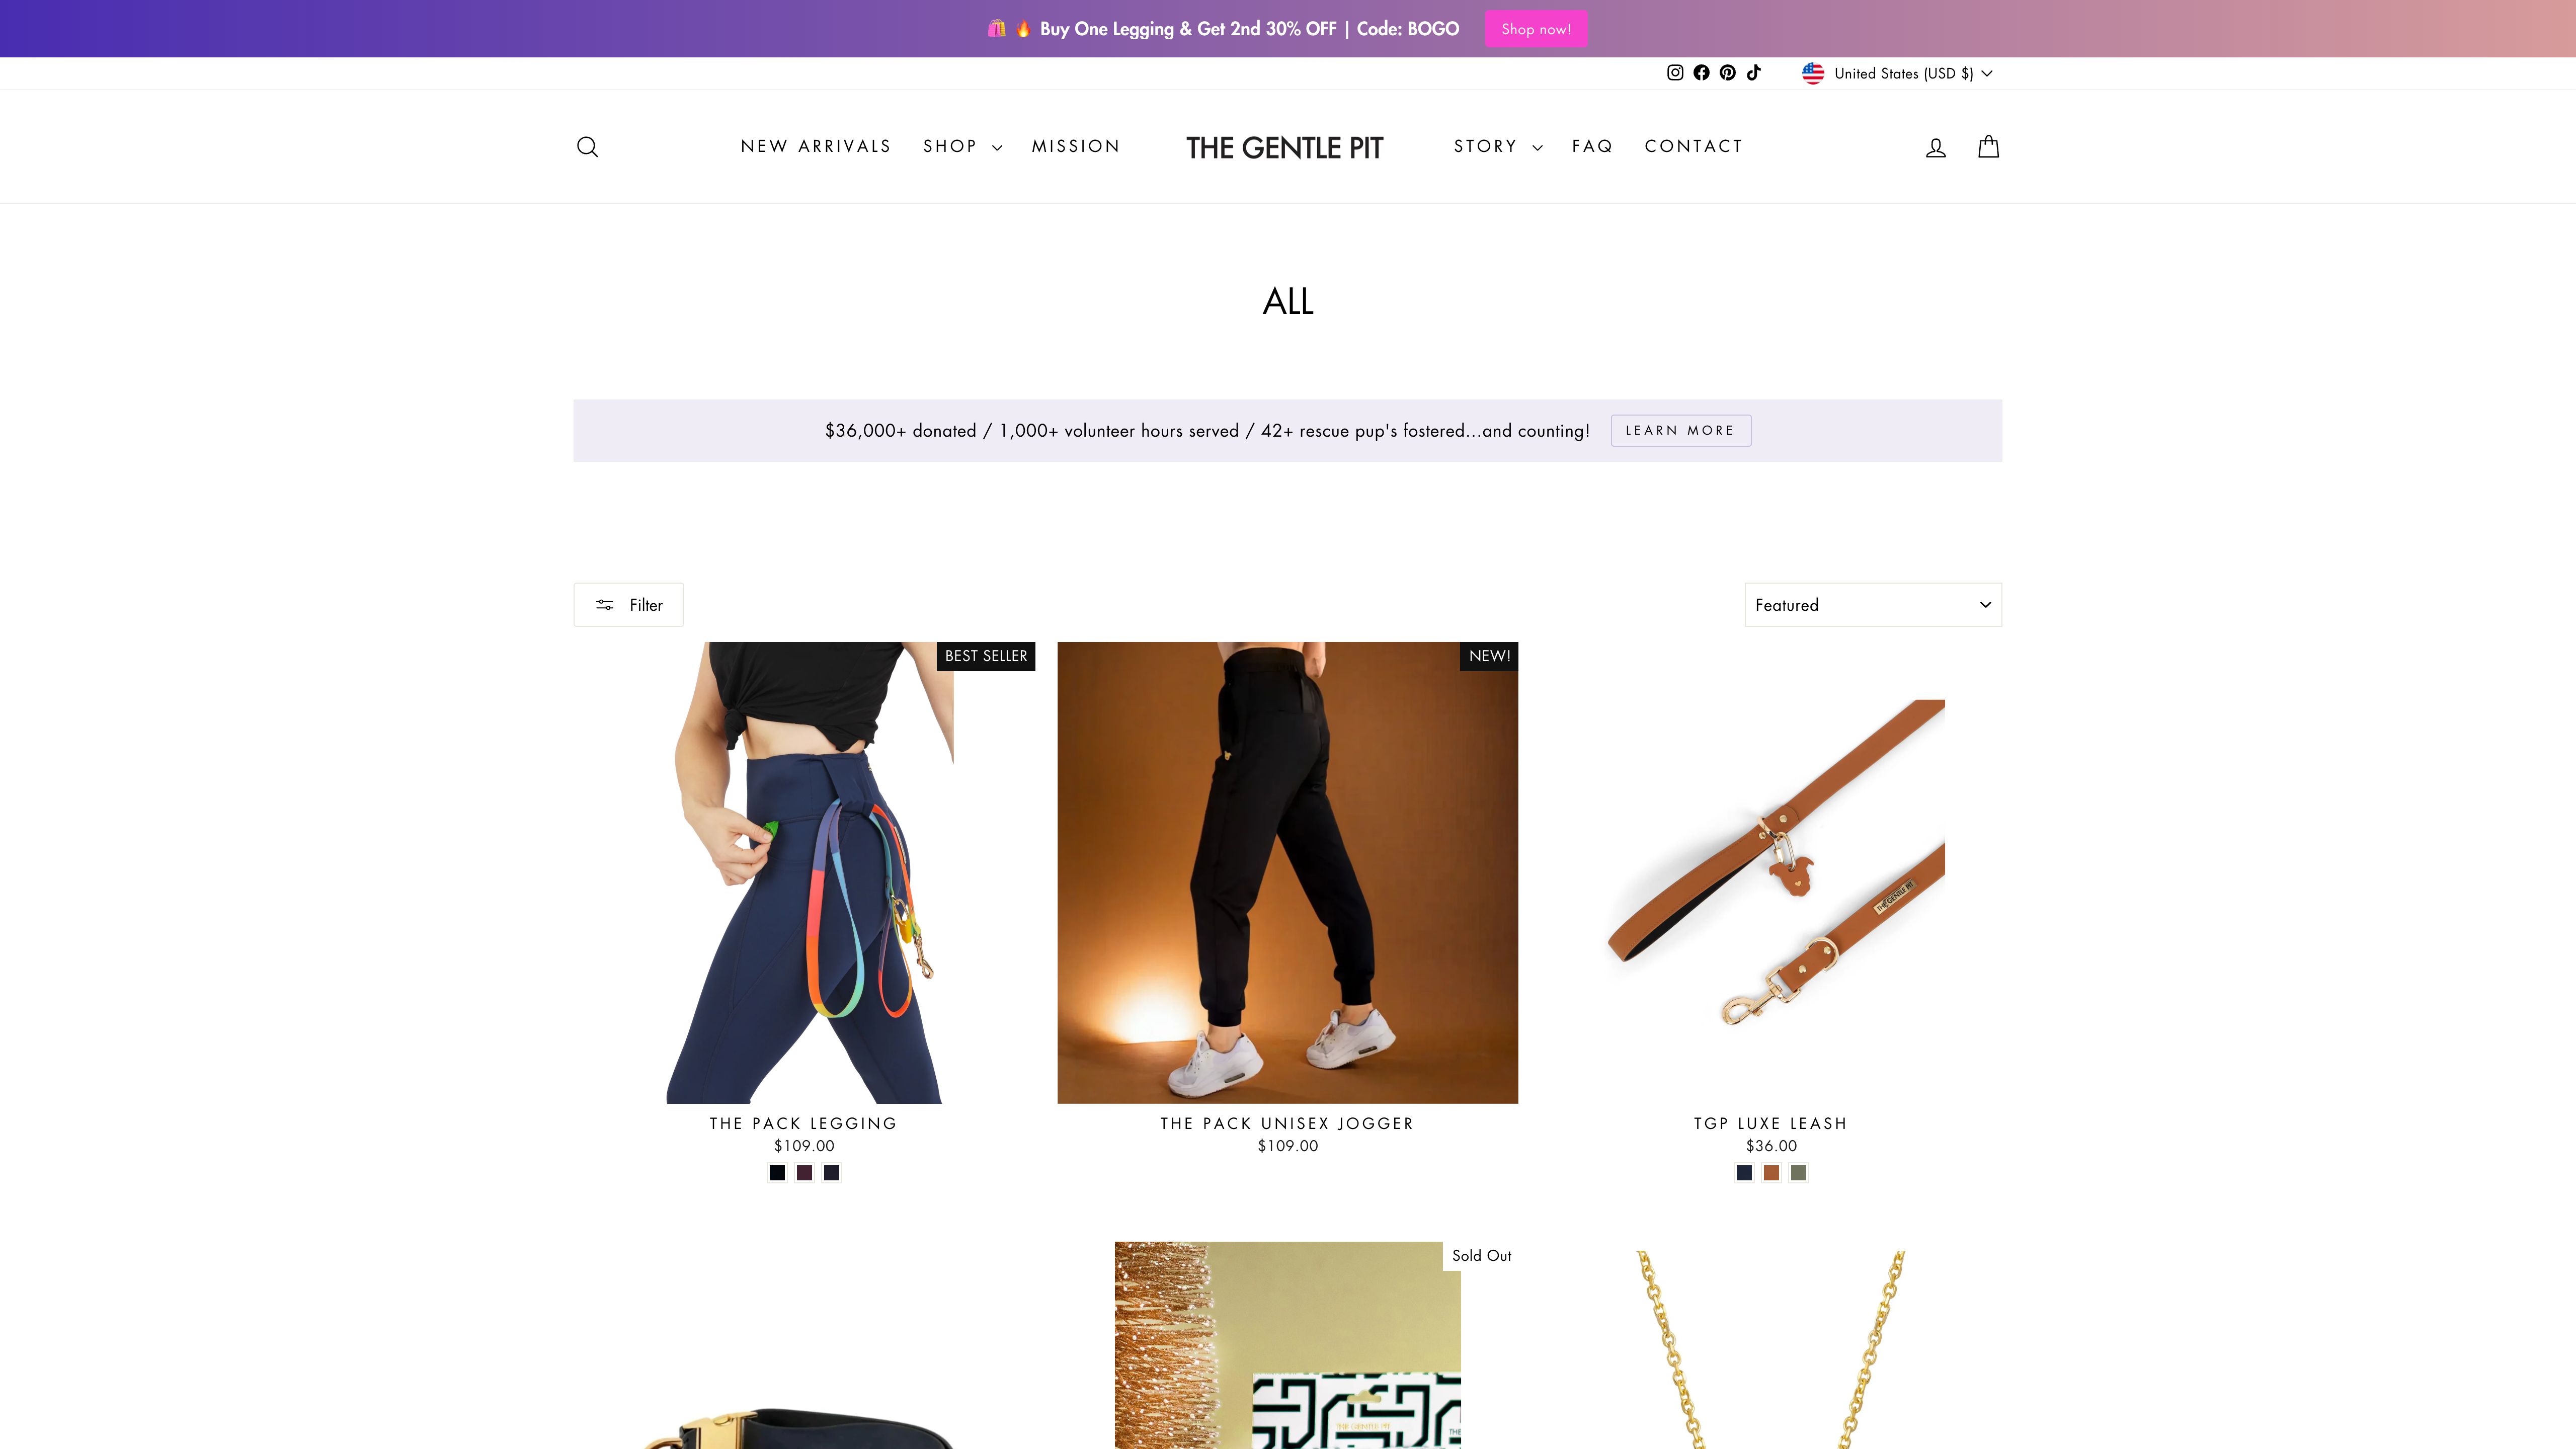Open the FAQ page
2576x1449 pixels.
(1592, 146)
